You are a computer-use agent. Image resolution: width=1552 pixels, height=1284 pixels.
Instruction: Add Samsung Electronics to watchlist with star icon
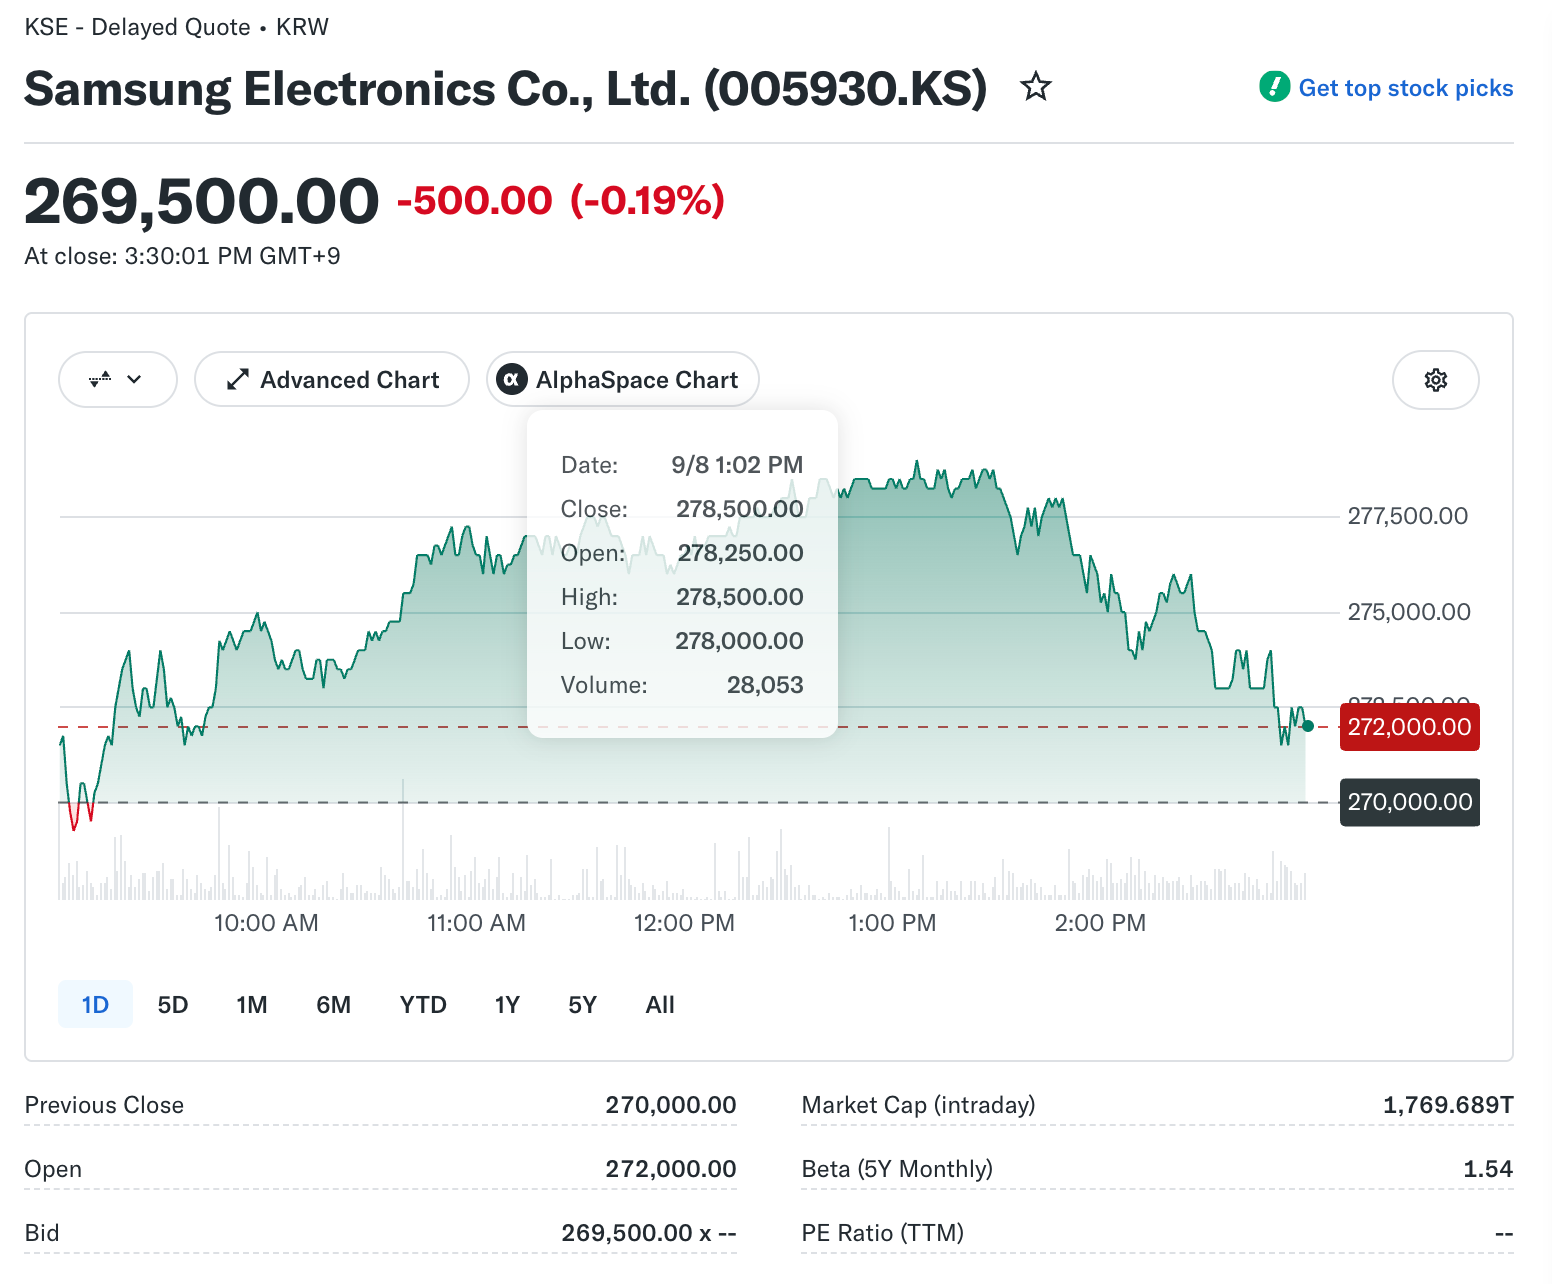point(1036,87)
